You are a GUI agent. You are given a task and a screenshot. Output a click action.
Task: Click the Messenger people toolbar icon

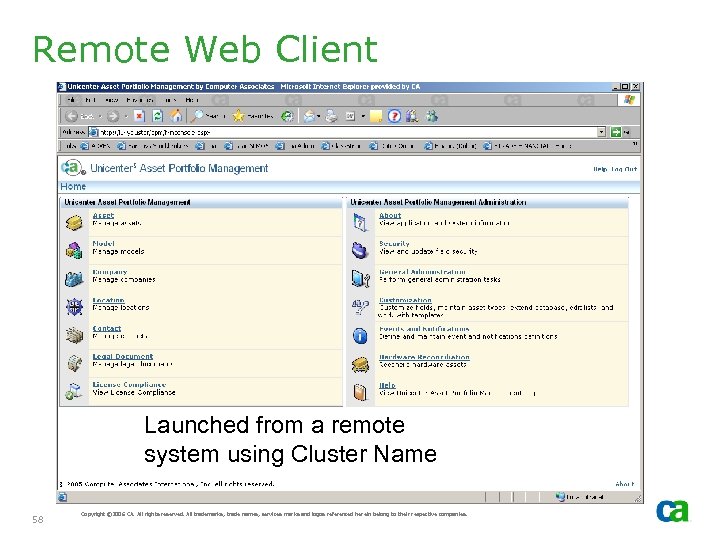point(432,116)
